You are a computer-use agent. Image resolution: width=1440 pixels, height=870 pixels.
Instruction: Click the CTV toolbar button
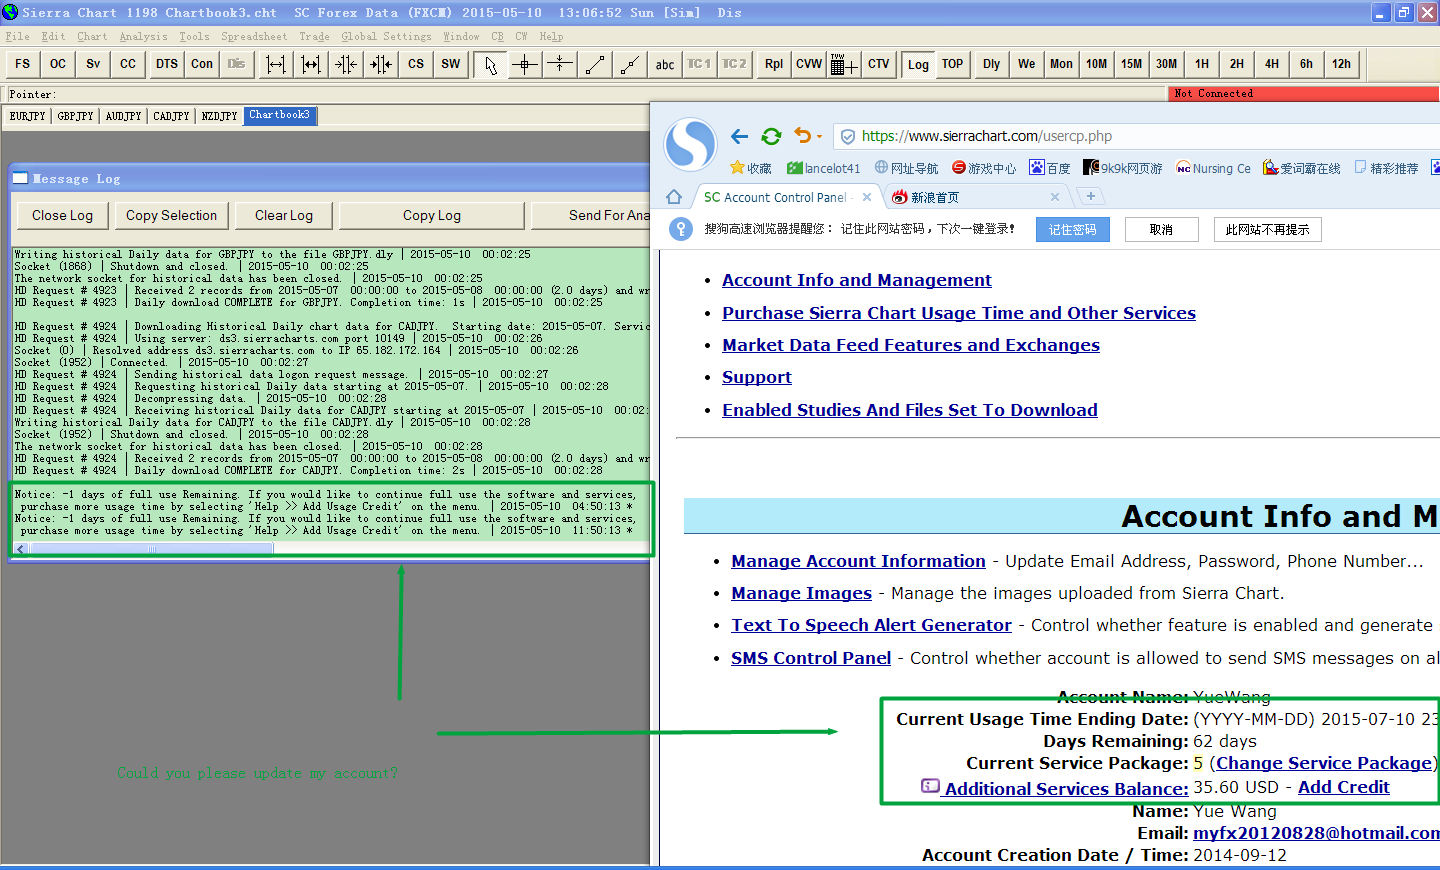[x=879, y=64]
